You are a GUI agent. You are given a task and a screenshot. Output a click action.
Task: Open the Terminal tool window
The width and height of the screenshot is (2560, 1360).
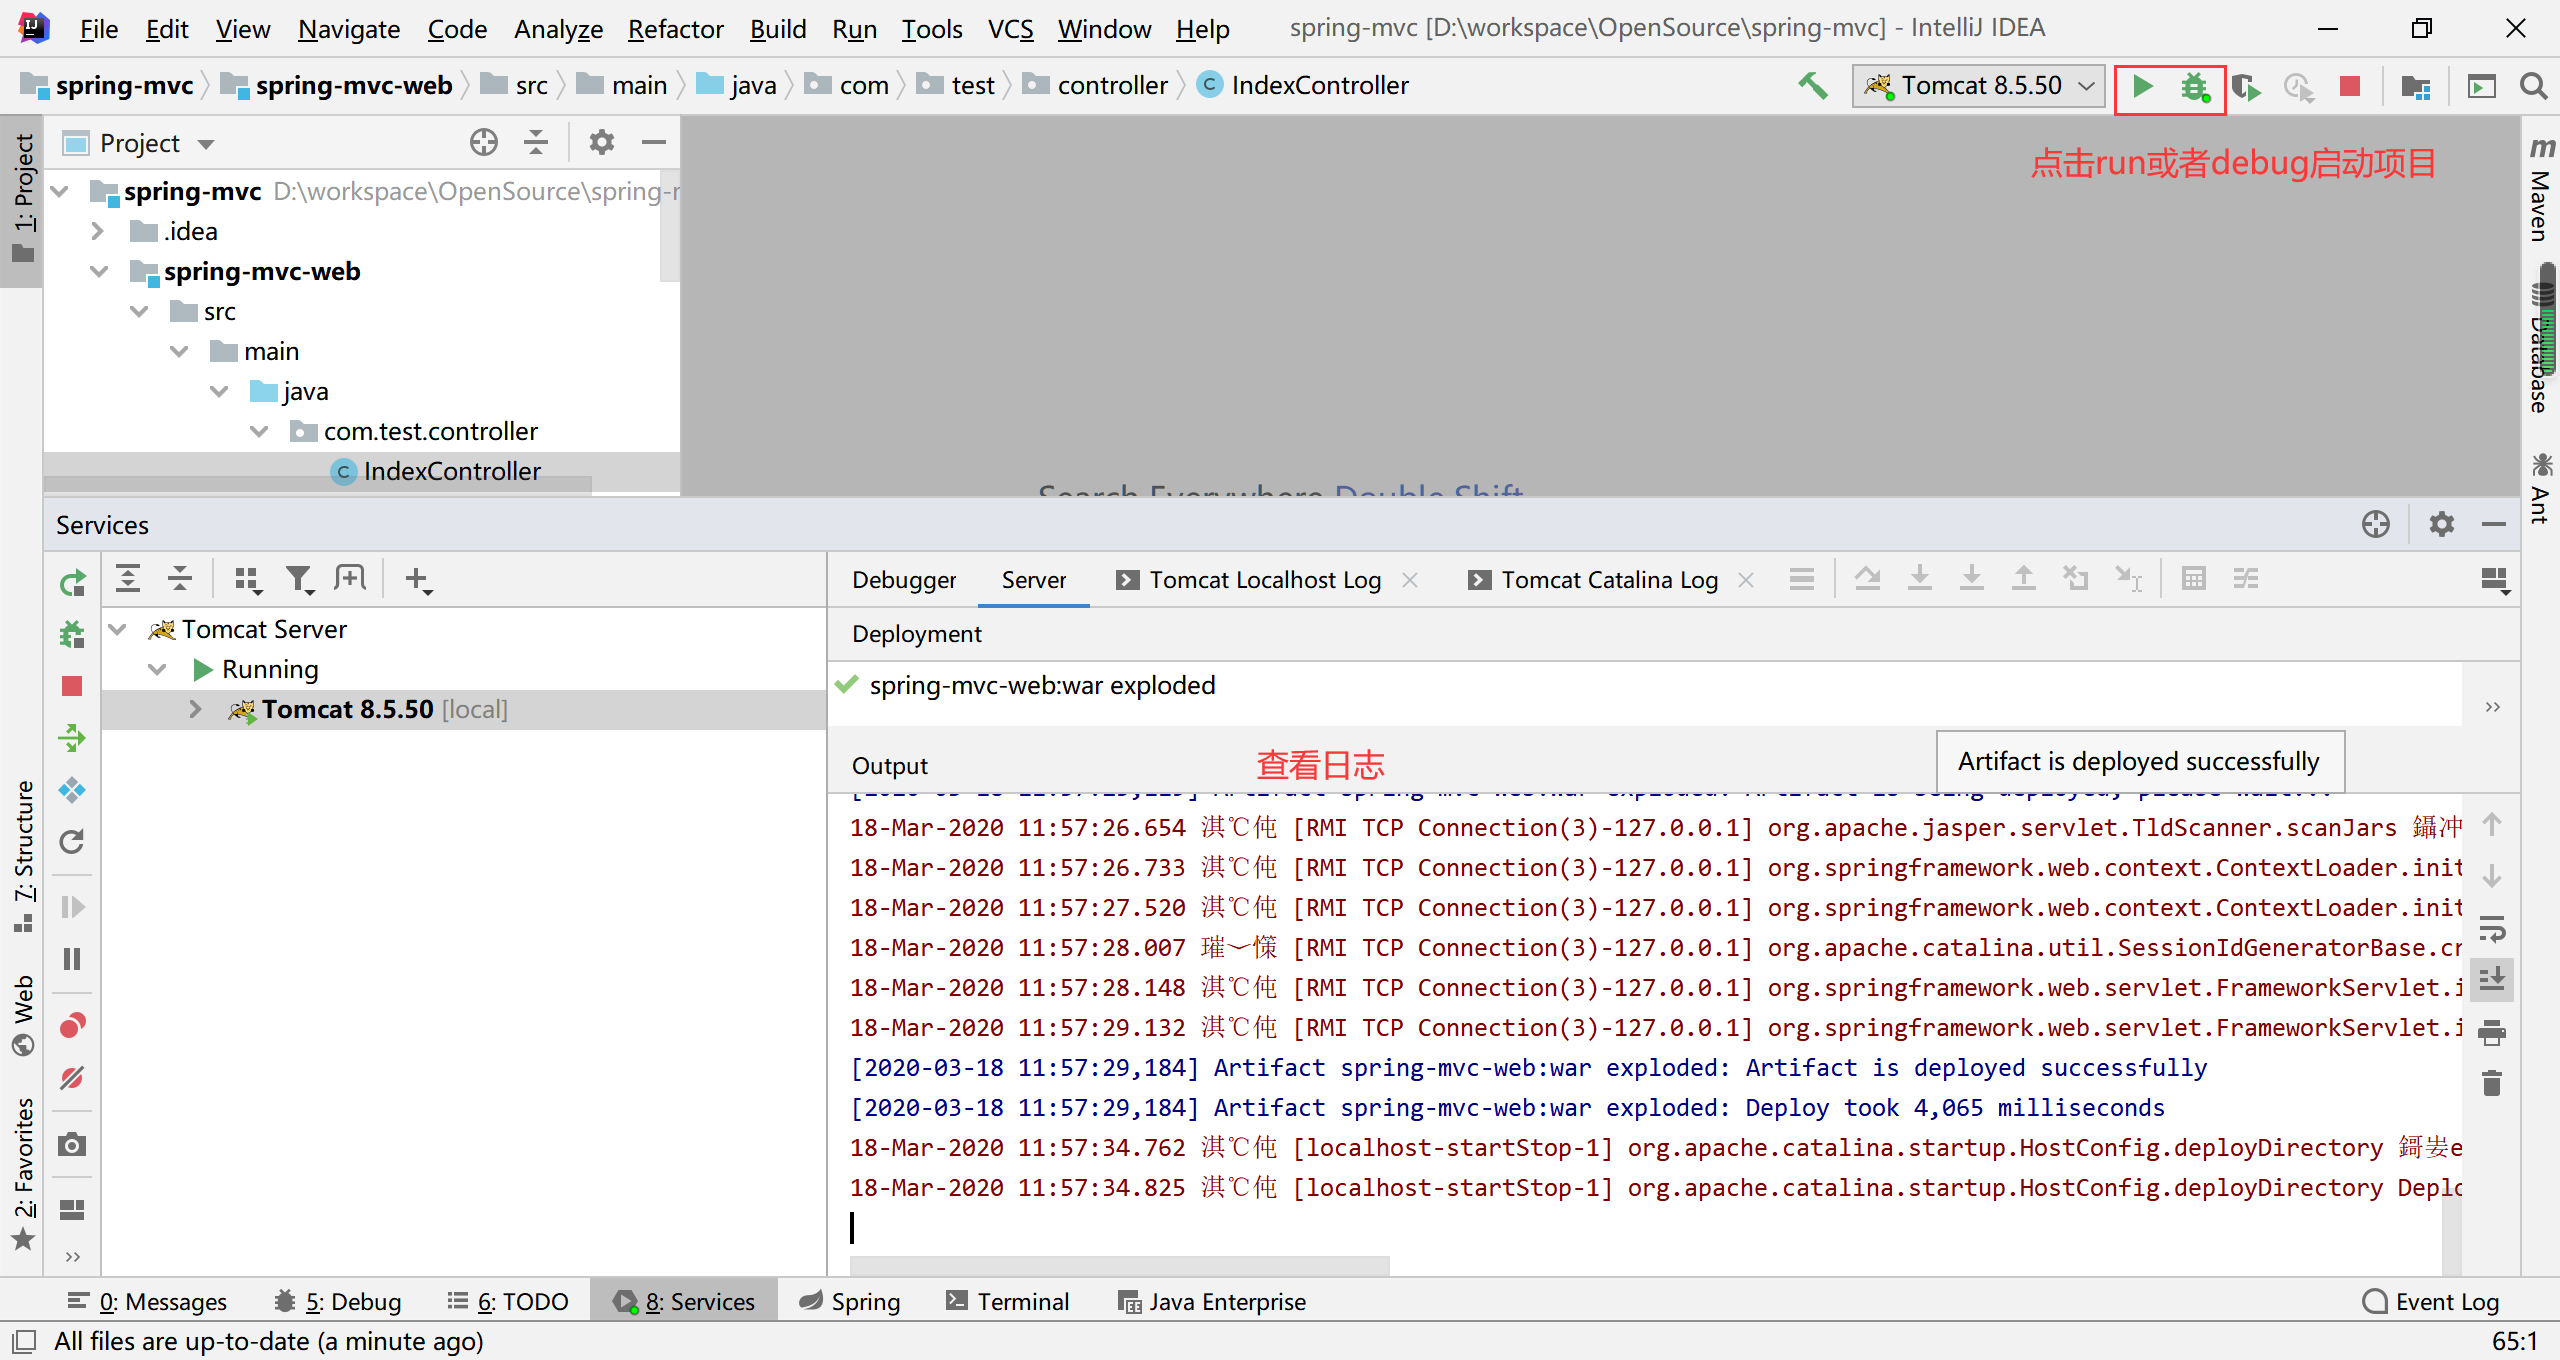pyautogui.click(x=1008, y=1301)
